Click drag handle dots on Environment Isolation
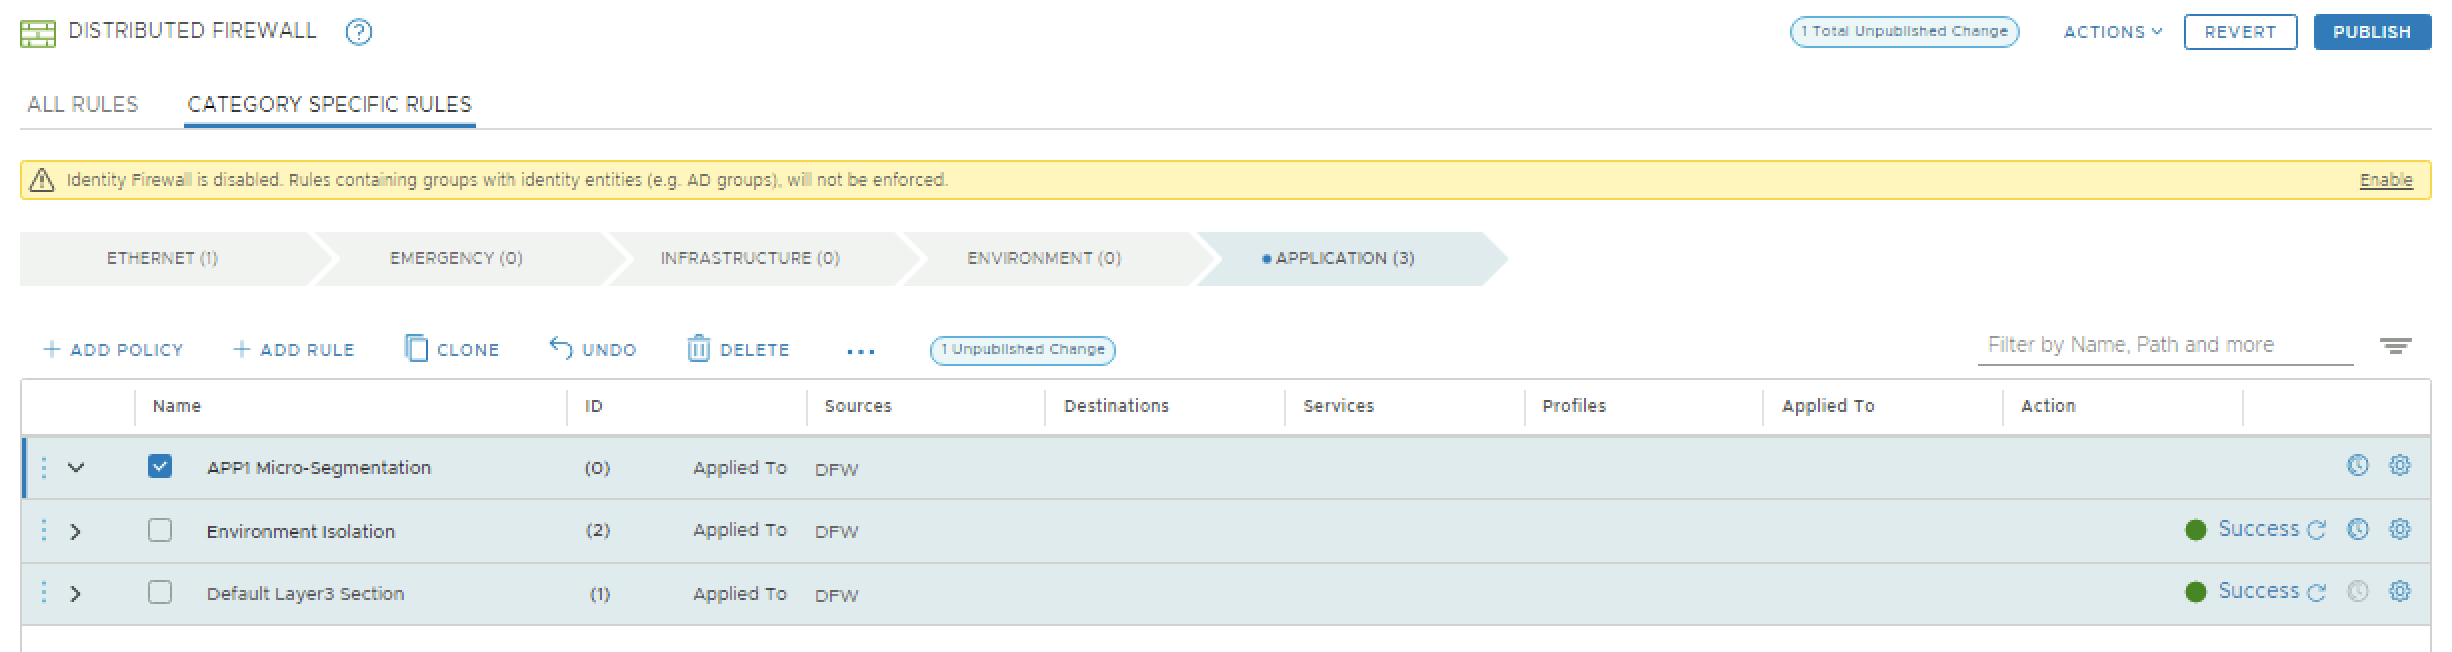This screenshot has width=2452, height=652. point(44,530)
